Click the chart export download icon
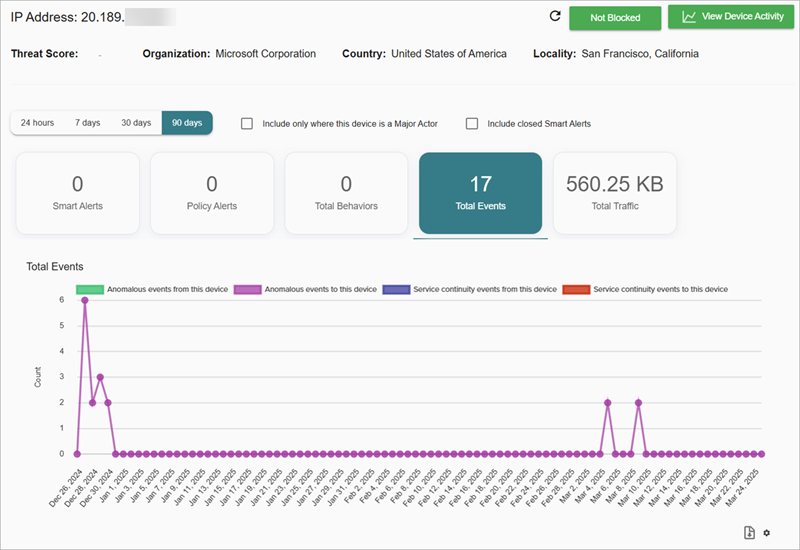This screenshot has width=800, height=550. coord(750,531)
